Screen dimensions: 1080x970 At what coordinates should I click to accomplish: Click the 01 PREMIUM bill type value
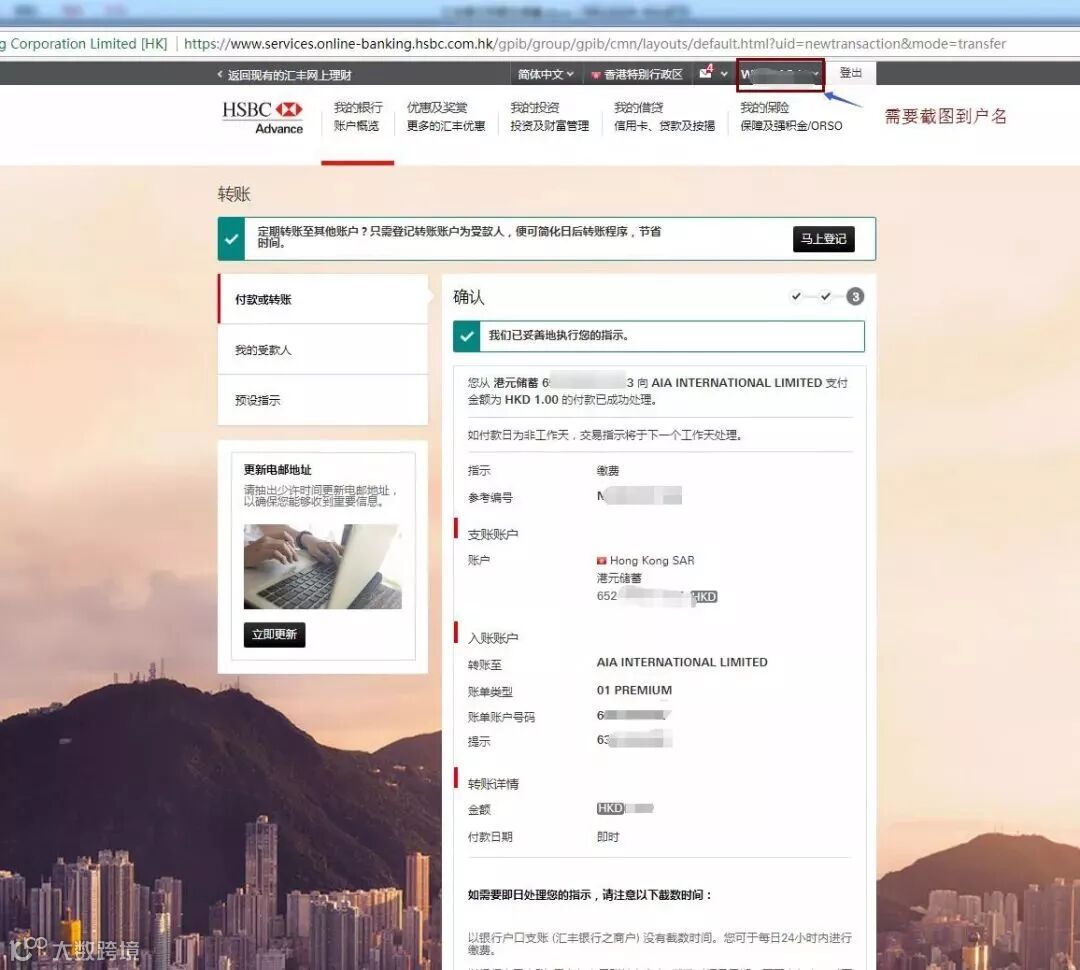pos(634,690)
